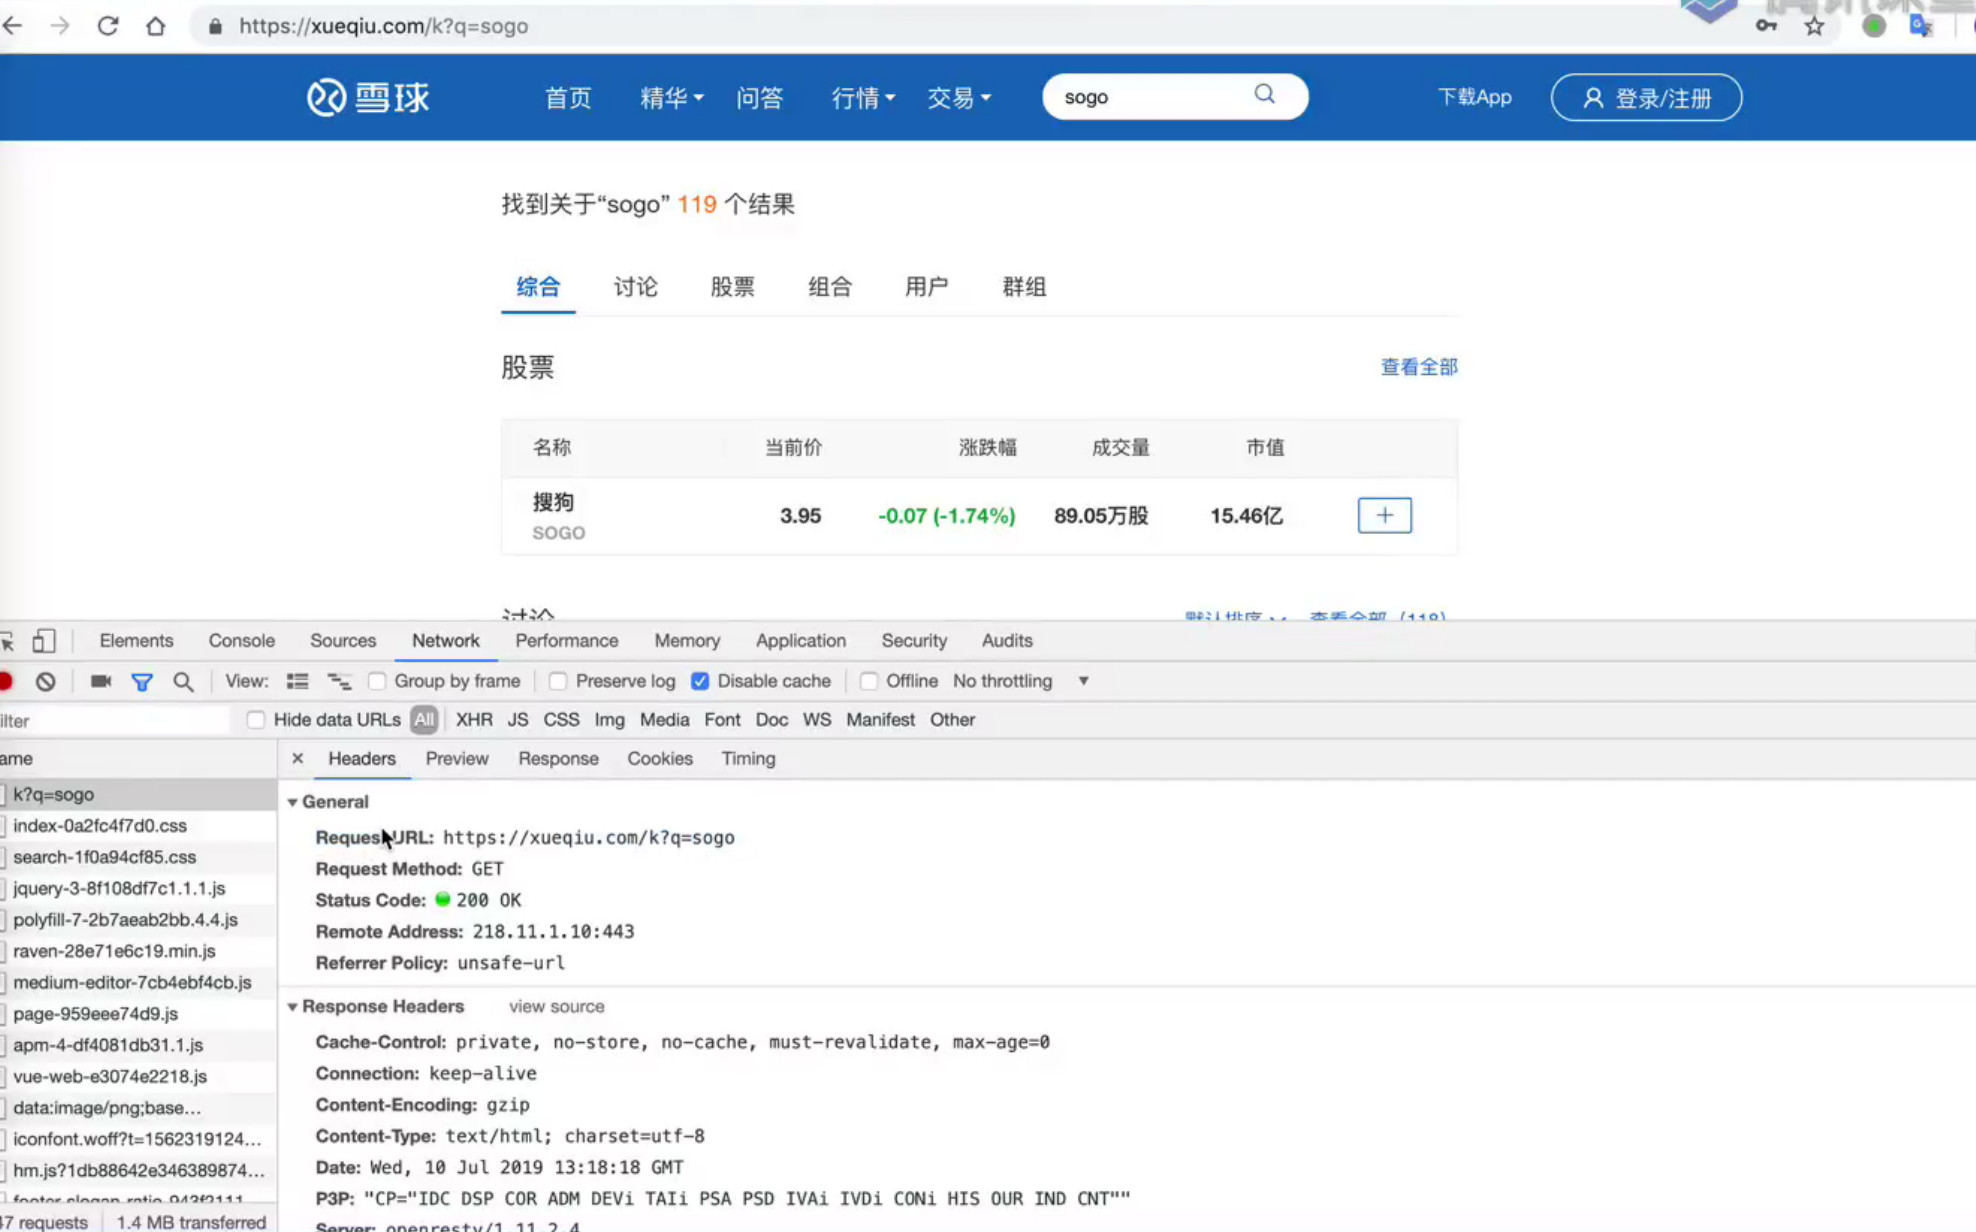Click the device toolbar toggle icon
This screenshot has width=1976, height=1232.
[x=45, y=640]
